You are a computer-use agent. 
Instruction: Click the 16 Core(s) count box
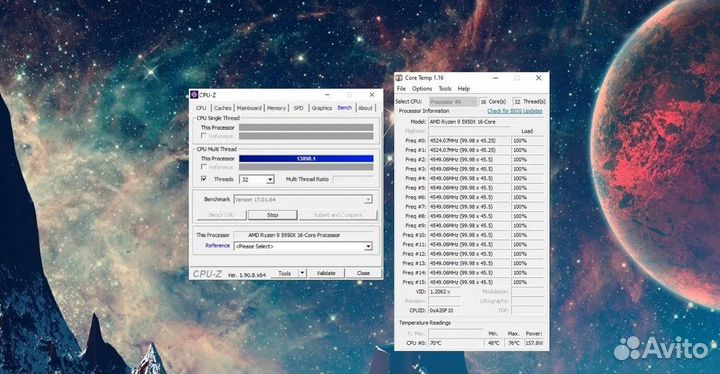(x=484, y=102)
